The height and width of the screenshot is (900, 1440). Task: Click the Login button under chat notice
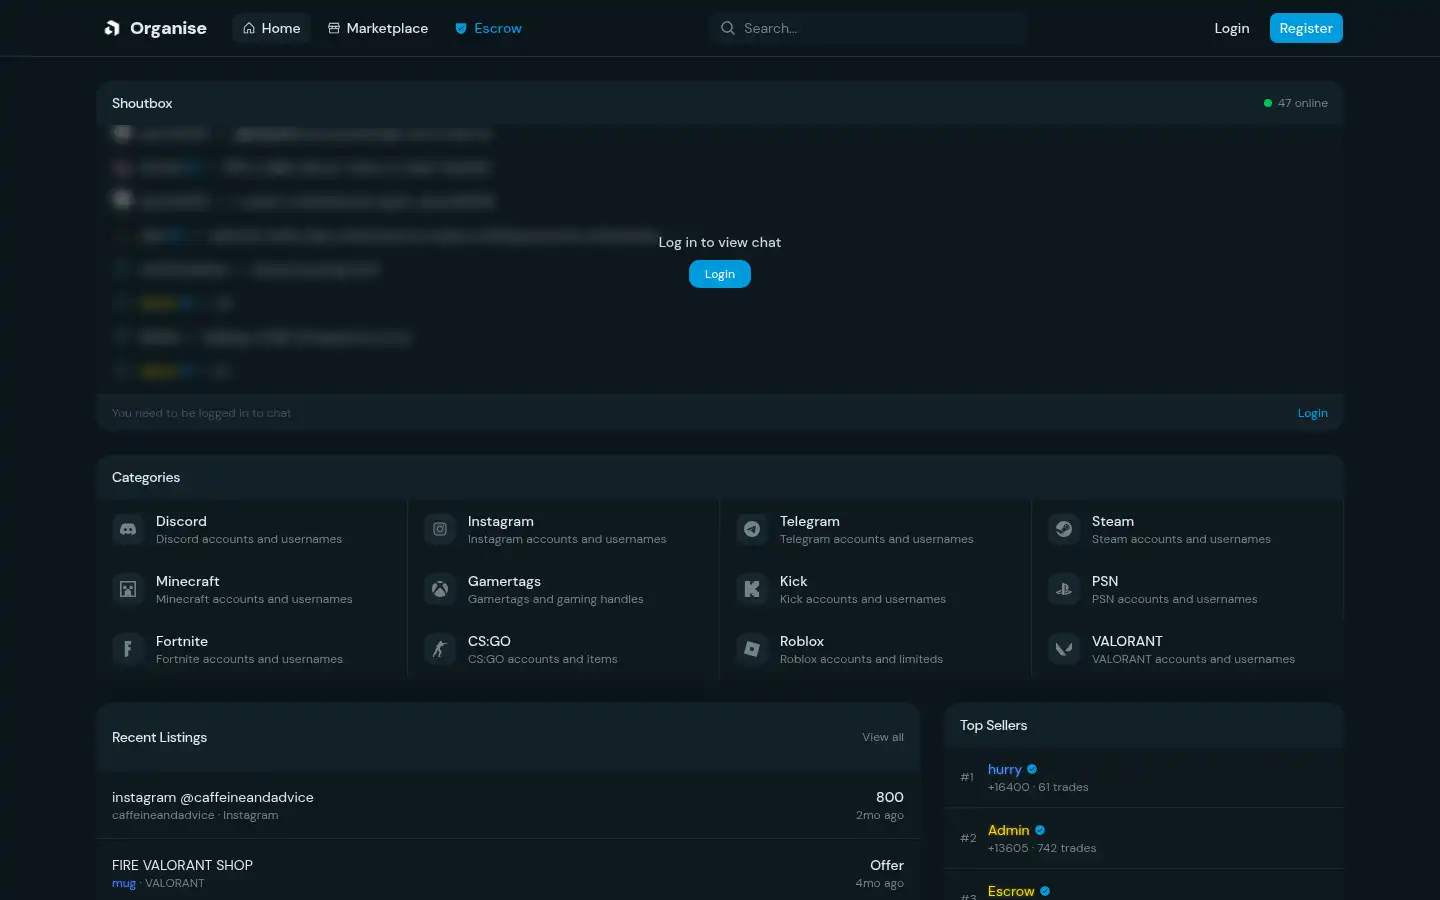pos(720,274)
